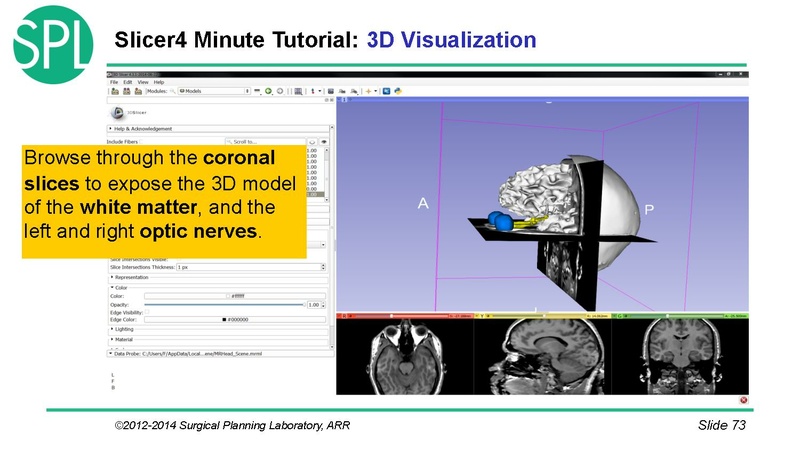The image size is (800, 450).
Task: Open the Extension Manager icon
Action: click(386, 91)
